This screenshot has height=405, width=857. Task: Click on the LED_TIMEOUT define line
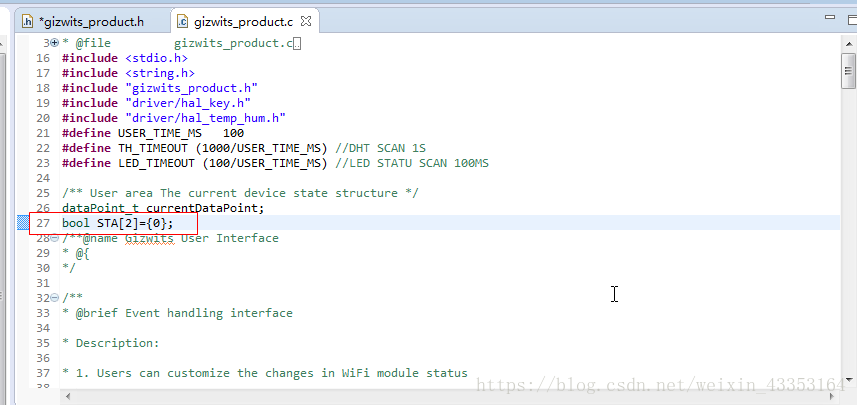point(275,163)
